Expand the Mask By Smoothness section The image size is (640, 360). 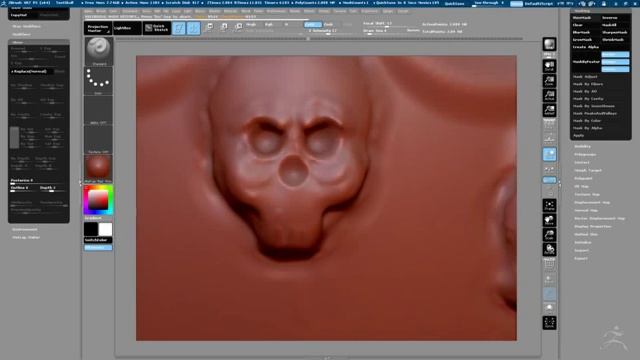click(594, 106)
